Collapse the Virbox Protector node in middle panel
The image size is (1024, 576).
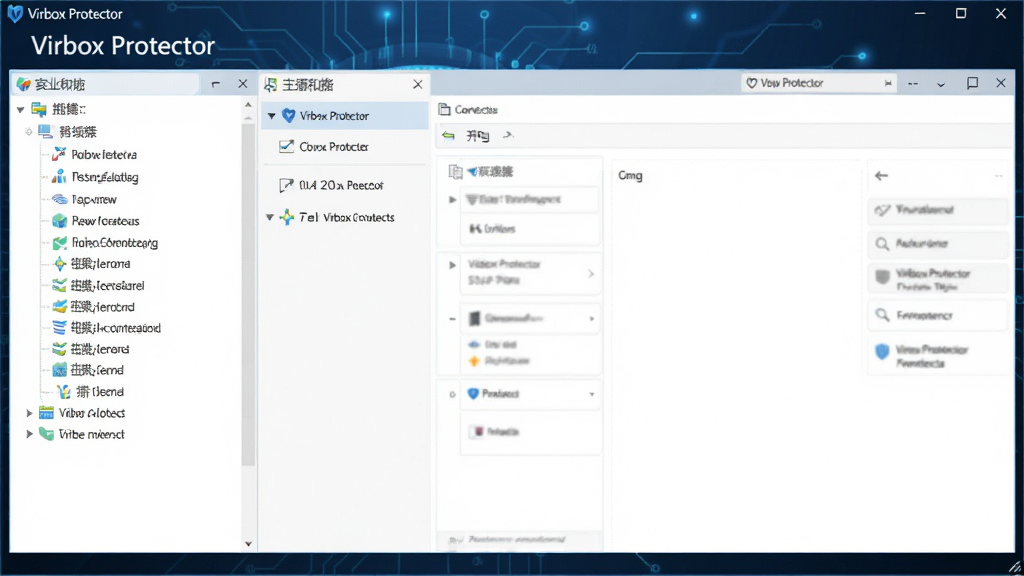pyautogui.click(x=271, y=116)
